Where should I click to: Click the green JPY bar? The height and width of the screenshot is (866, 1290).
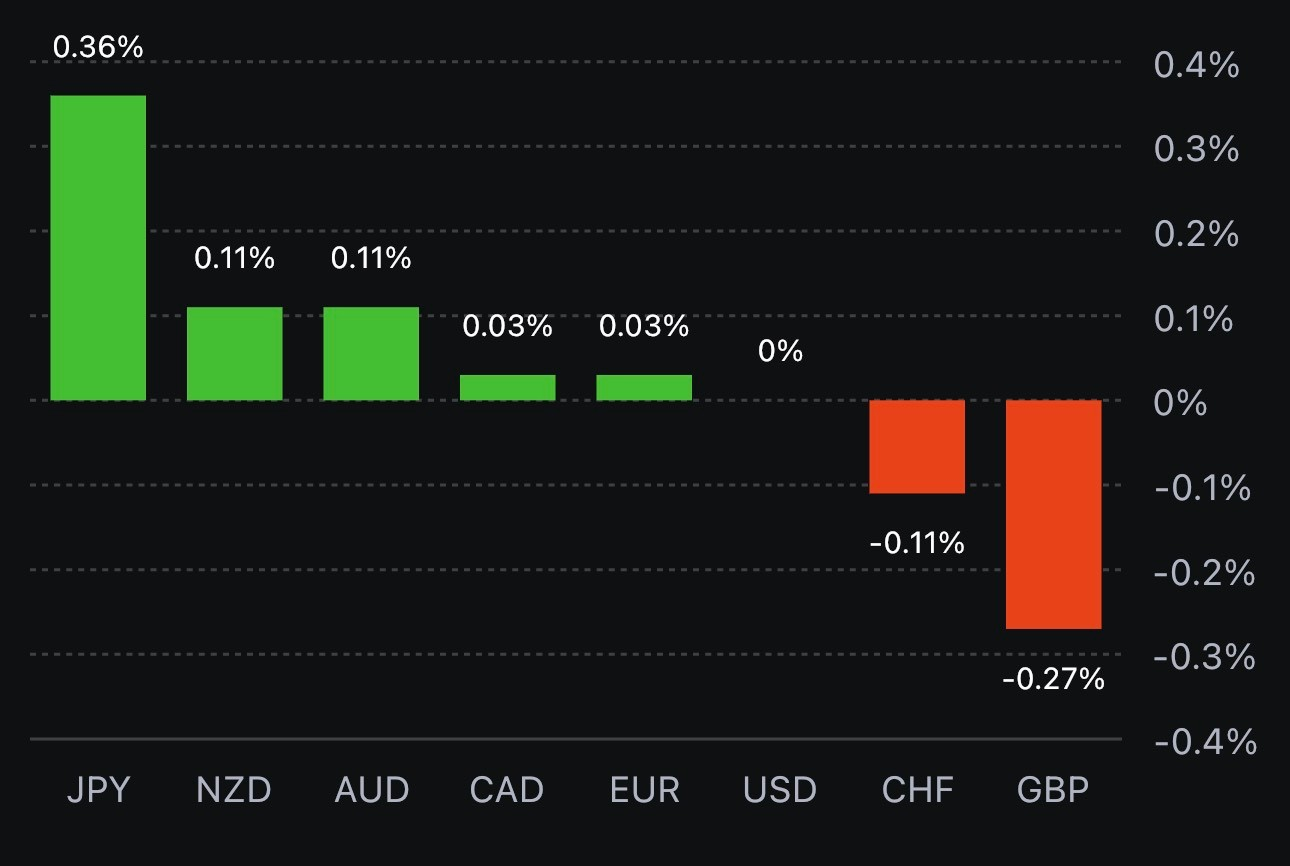coord(98,248)
